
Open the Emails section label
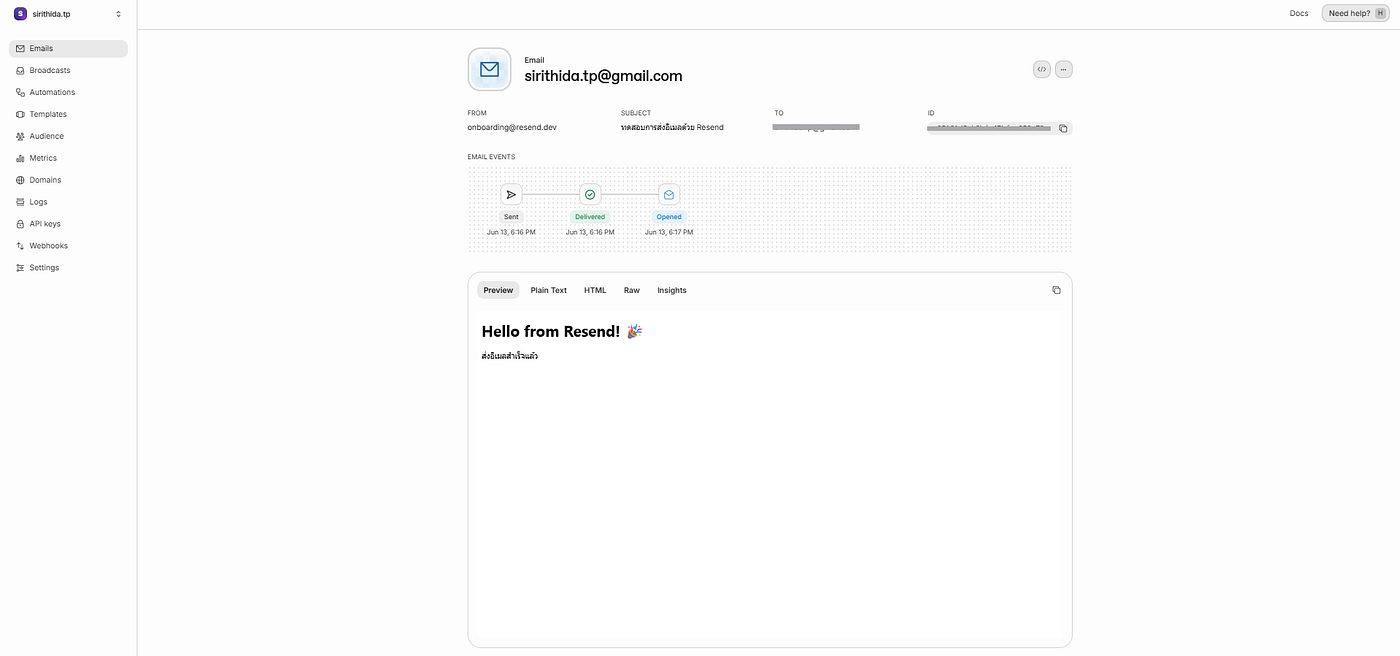point(41,48)
